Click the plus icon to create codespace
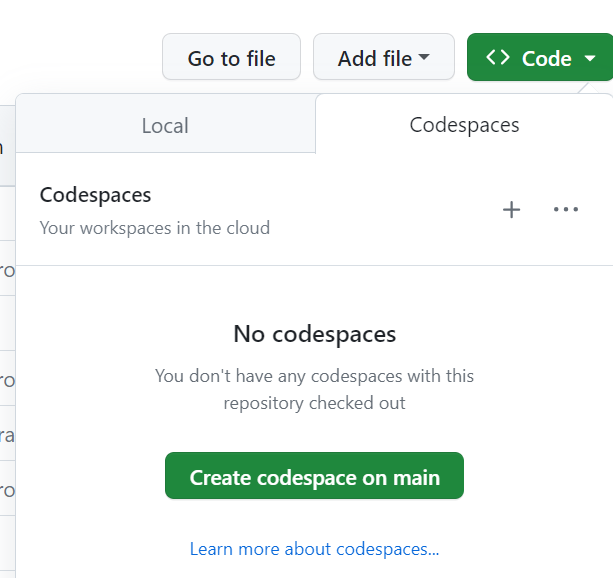The image size is (613, 578). tap(511, 210)
